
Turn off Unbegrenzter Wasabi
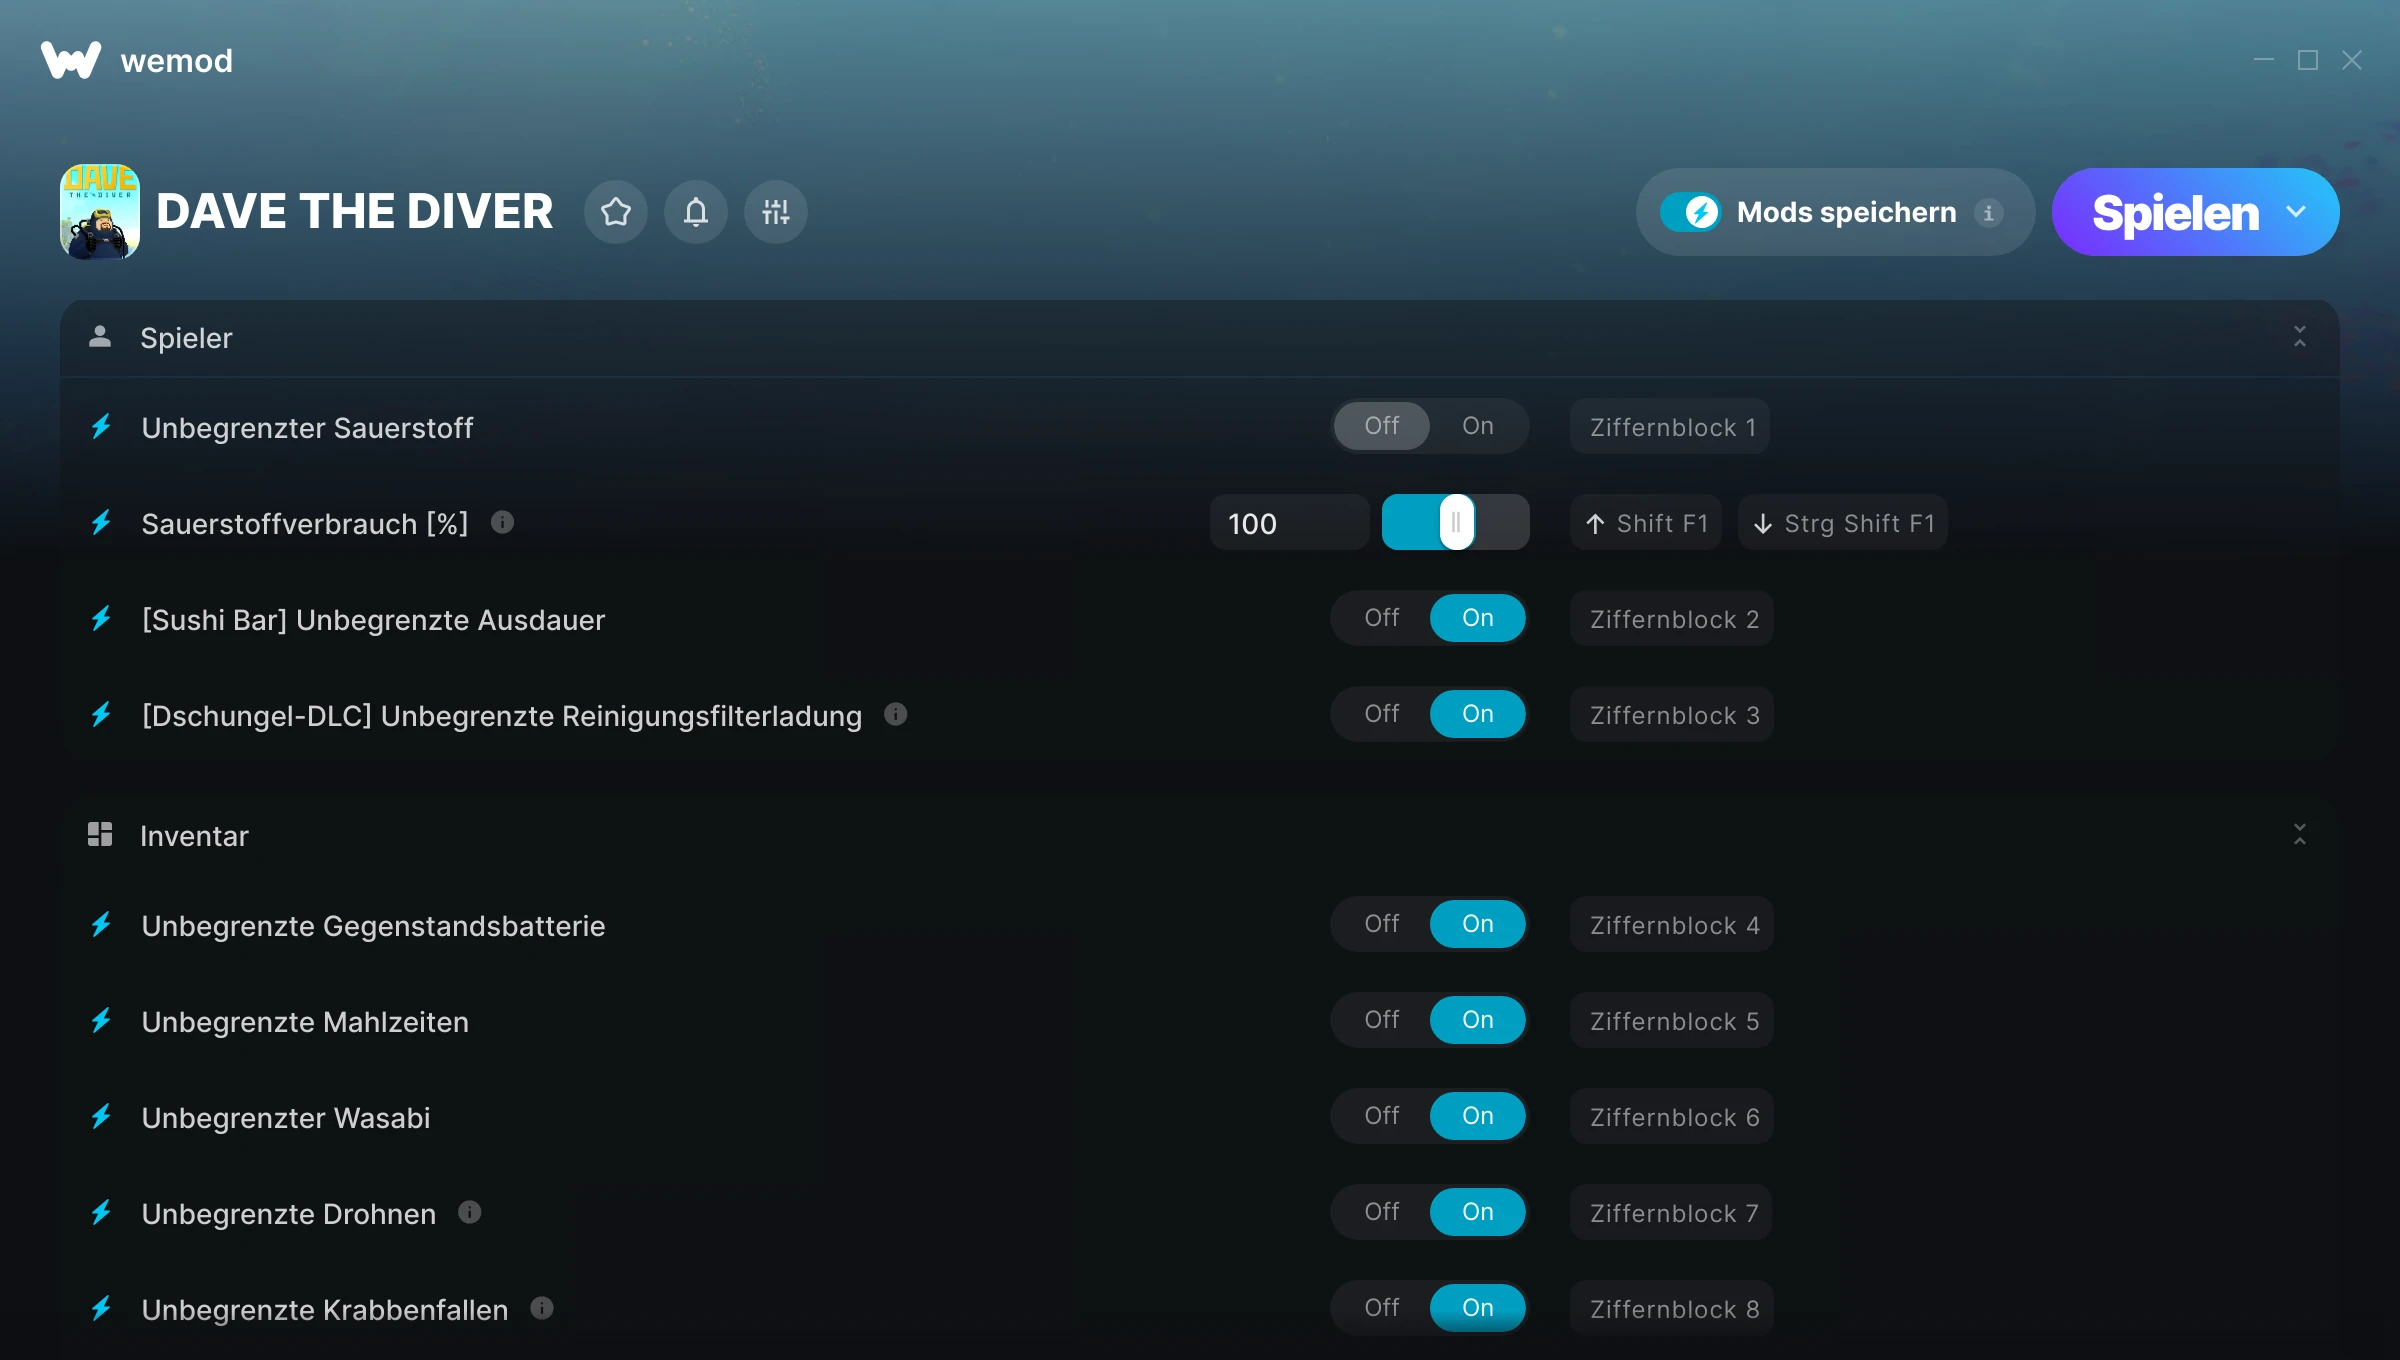pos(1382,1116)
